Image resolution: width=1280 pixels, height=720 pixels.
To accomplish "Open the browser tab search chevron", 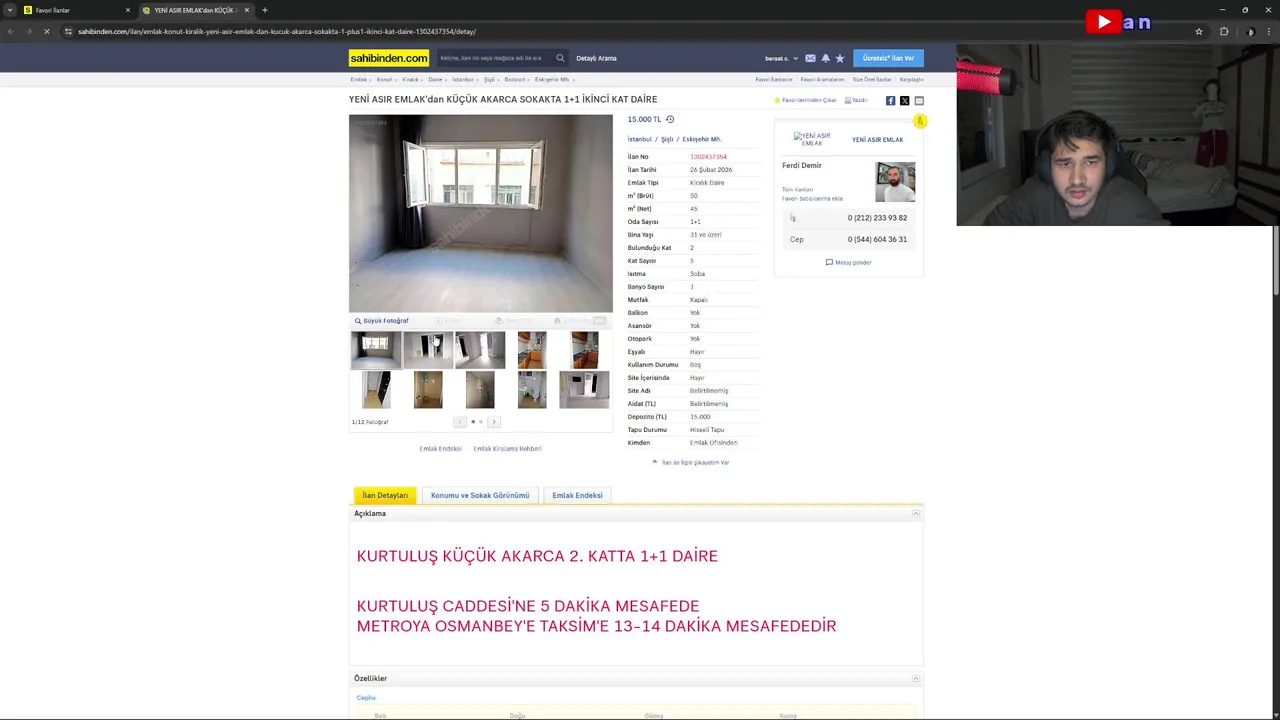I will 10,10.
